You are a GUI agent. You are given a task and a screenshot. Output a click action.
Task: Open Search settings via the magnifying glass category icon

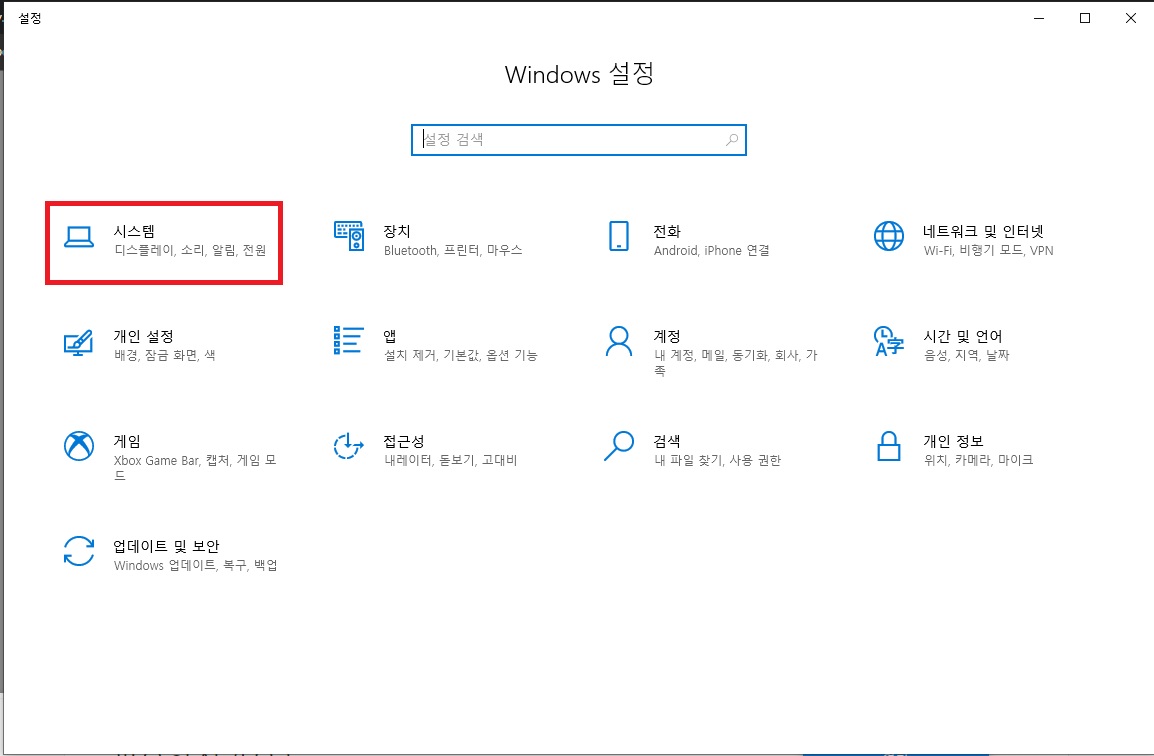click(618, 446)
